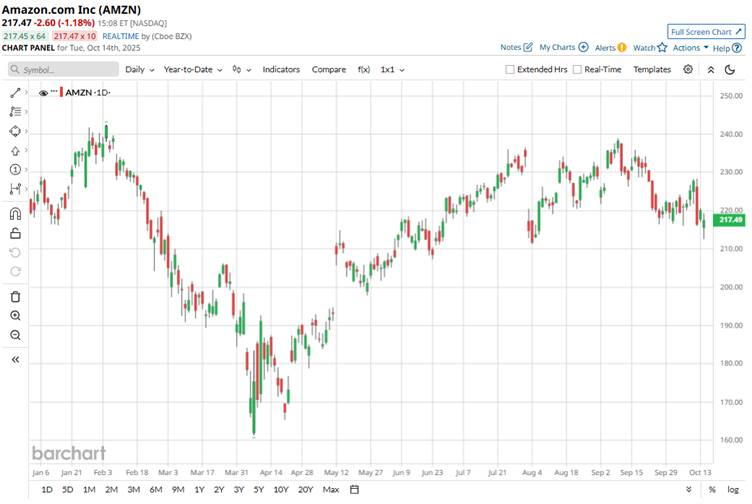Zoom out with the magnifier minus icon
The image size is (752, 504).
pos(15,335)
